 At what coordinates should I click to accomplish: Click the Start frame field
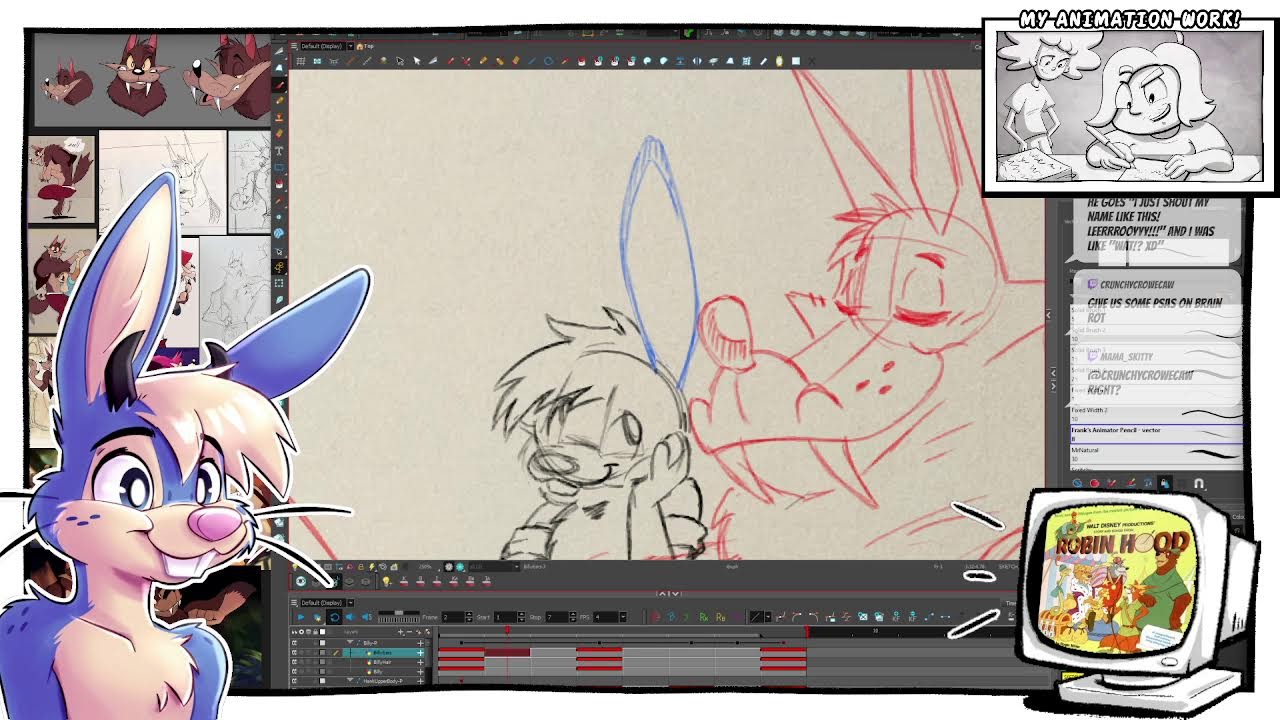[x=505, y=617]
